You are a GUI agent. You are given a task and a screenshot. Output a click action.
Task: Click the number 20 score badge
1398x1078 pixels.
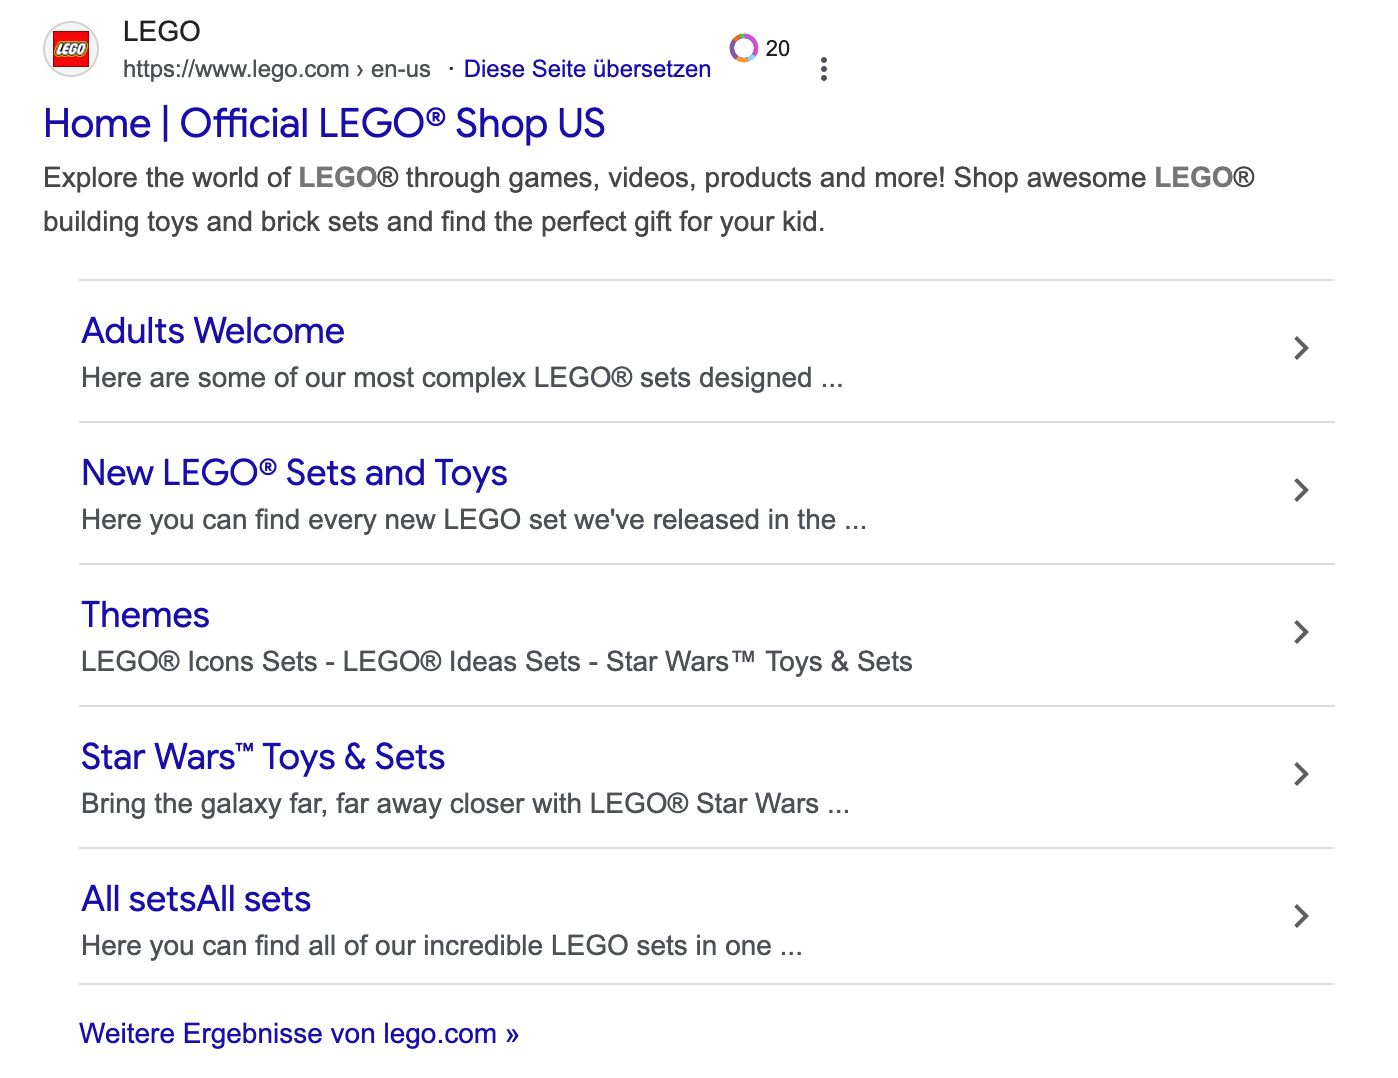(x=777, y=48)
